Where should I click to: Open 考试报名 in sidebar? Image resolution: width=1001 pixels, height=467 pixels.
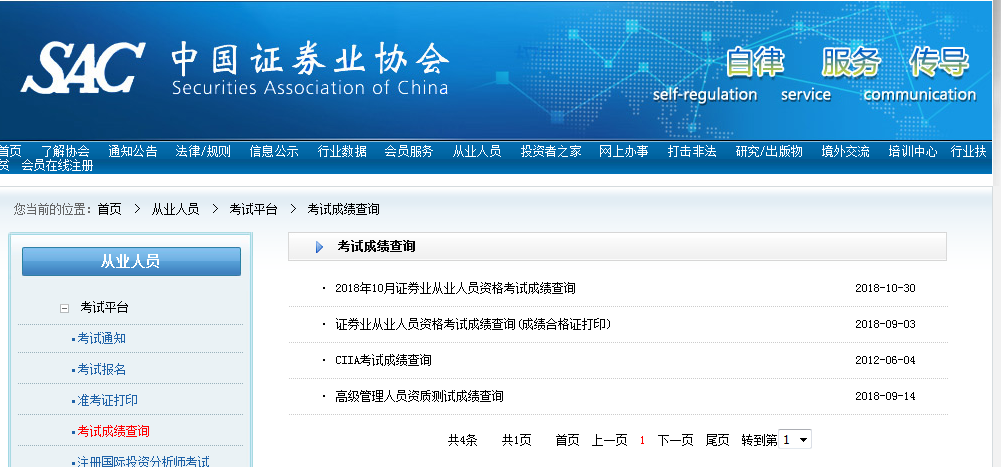tap(102, 369)
